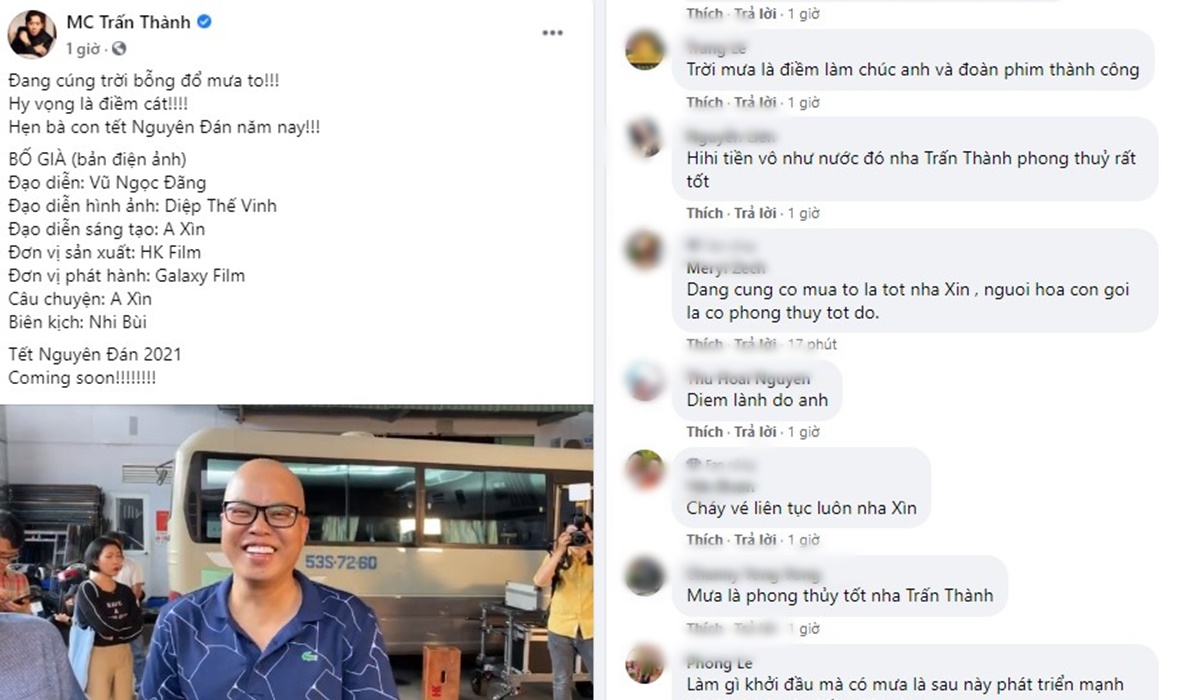Open the MC Trấn Thành page name link

tap(128, 22)
